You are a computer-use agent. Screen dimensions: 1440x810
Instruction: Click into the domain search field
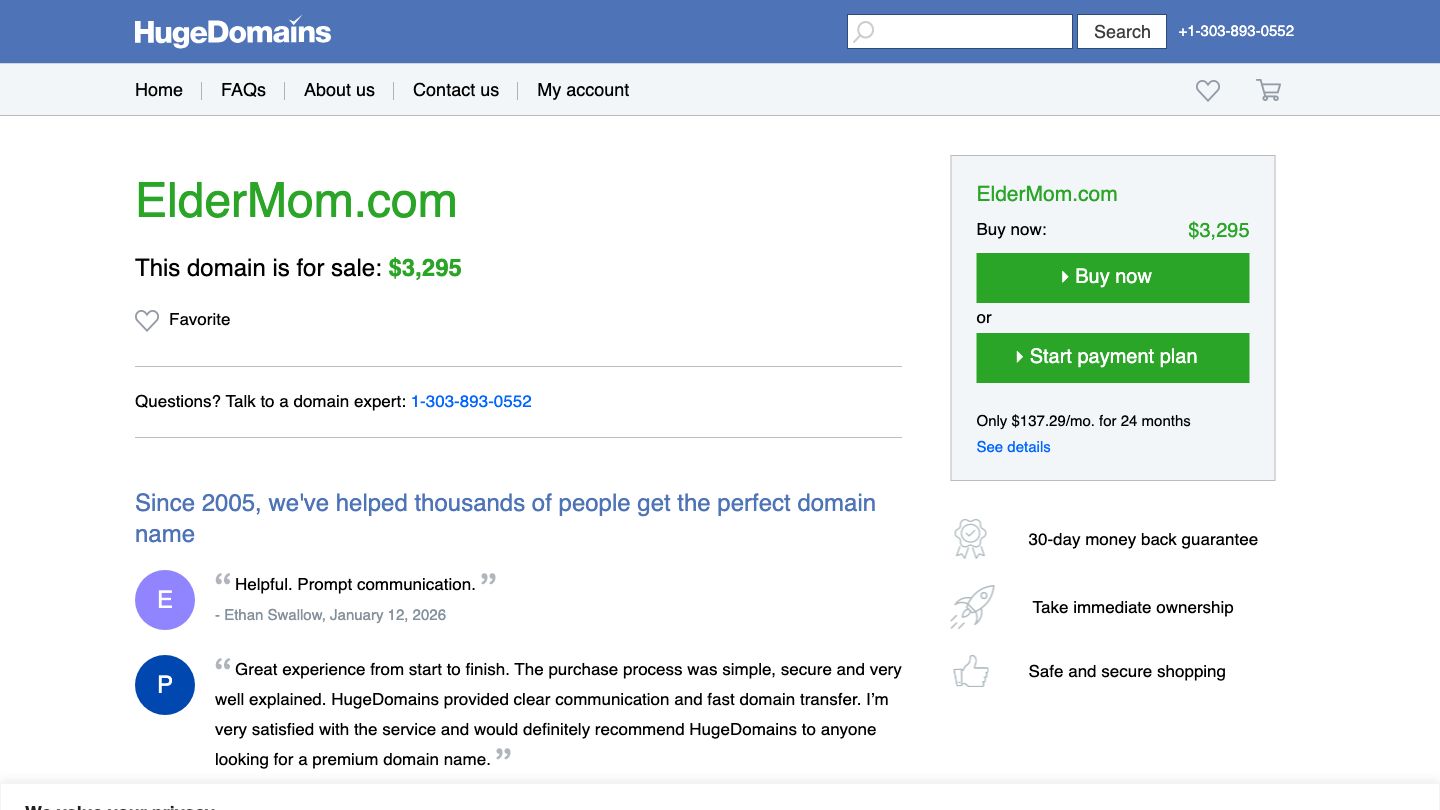(x=972, y=32)
